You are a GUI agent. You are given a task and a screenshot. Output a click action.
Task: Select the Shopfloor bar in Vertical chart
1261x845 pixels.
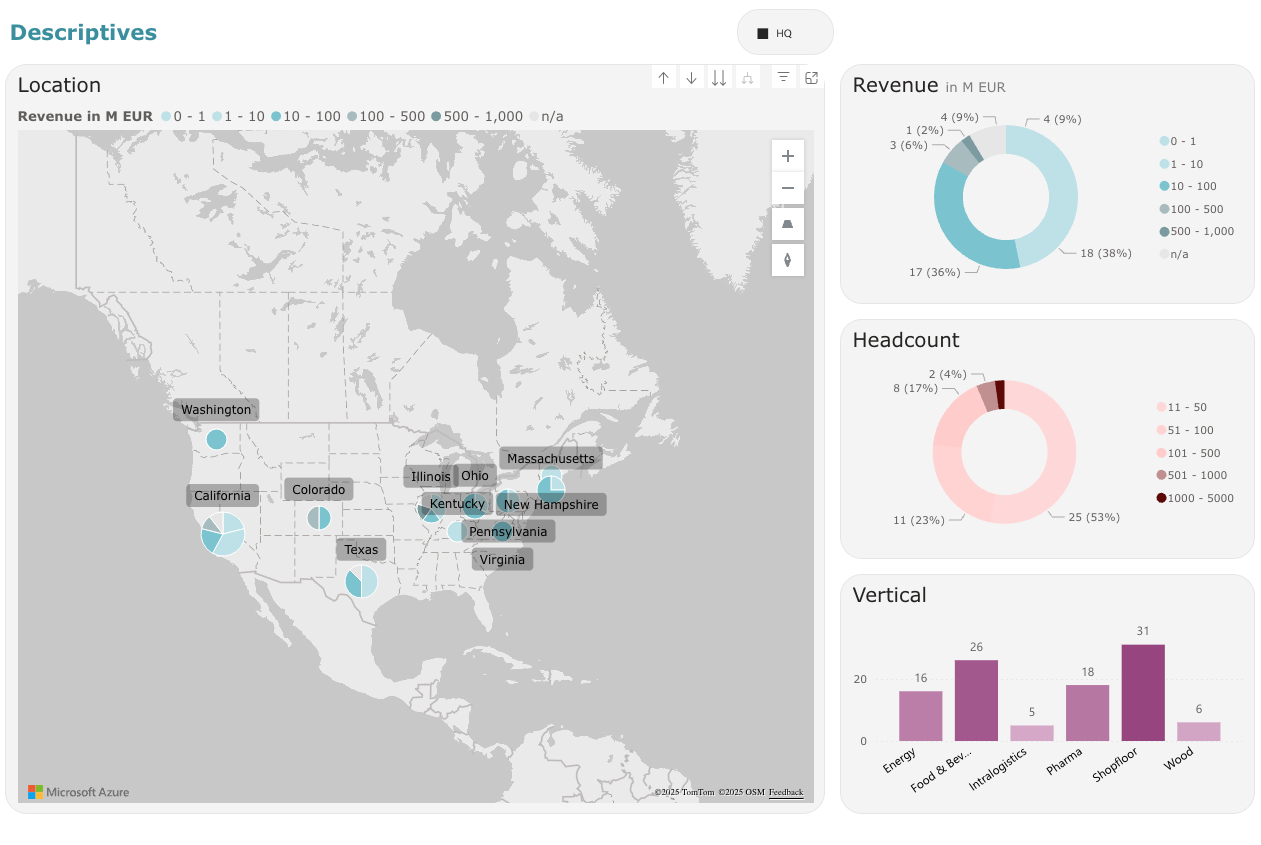(1143, 693)
